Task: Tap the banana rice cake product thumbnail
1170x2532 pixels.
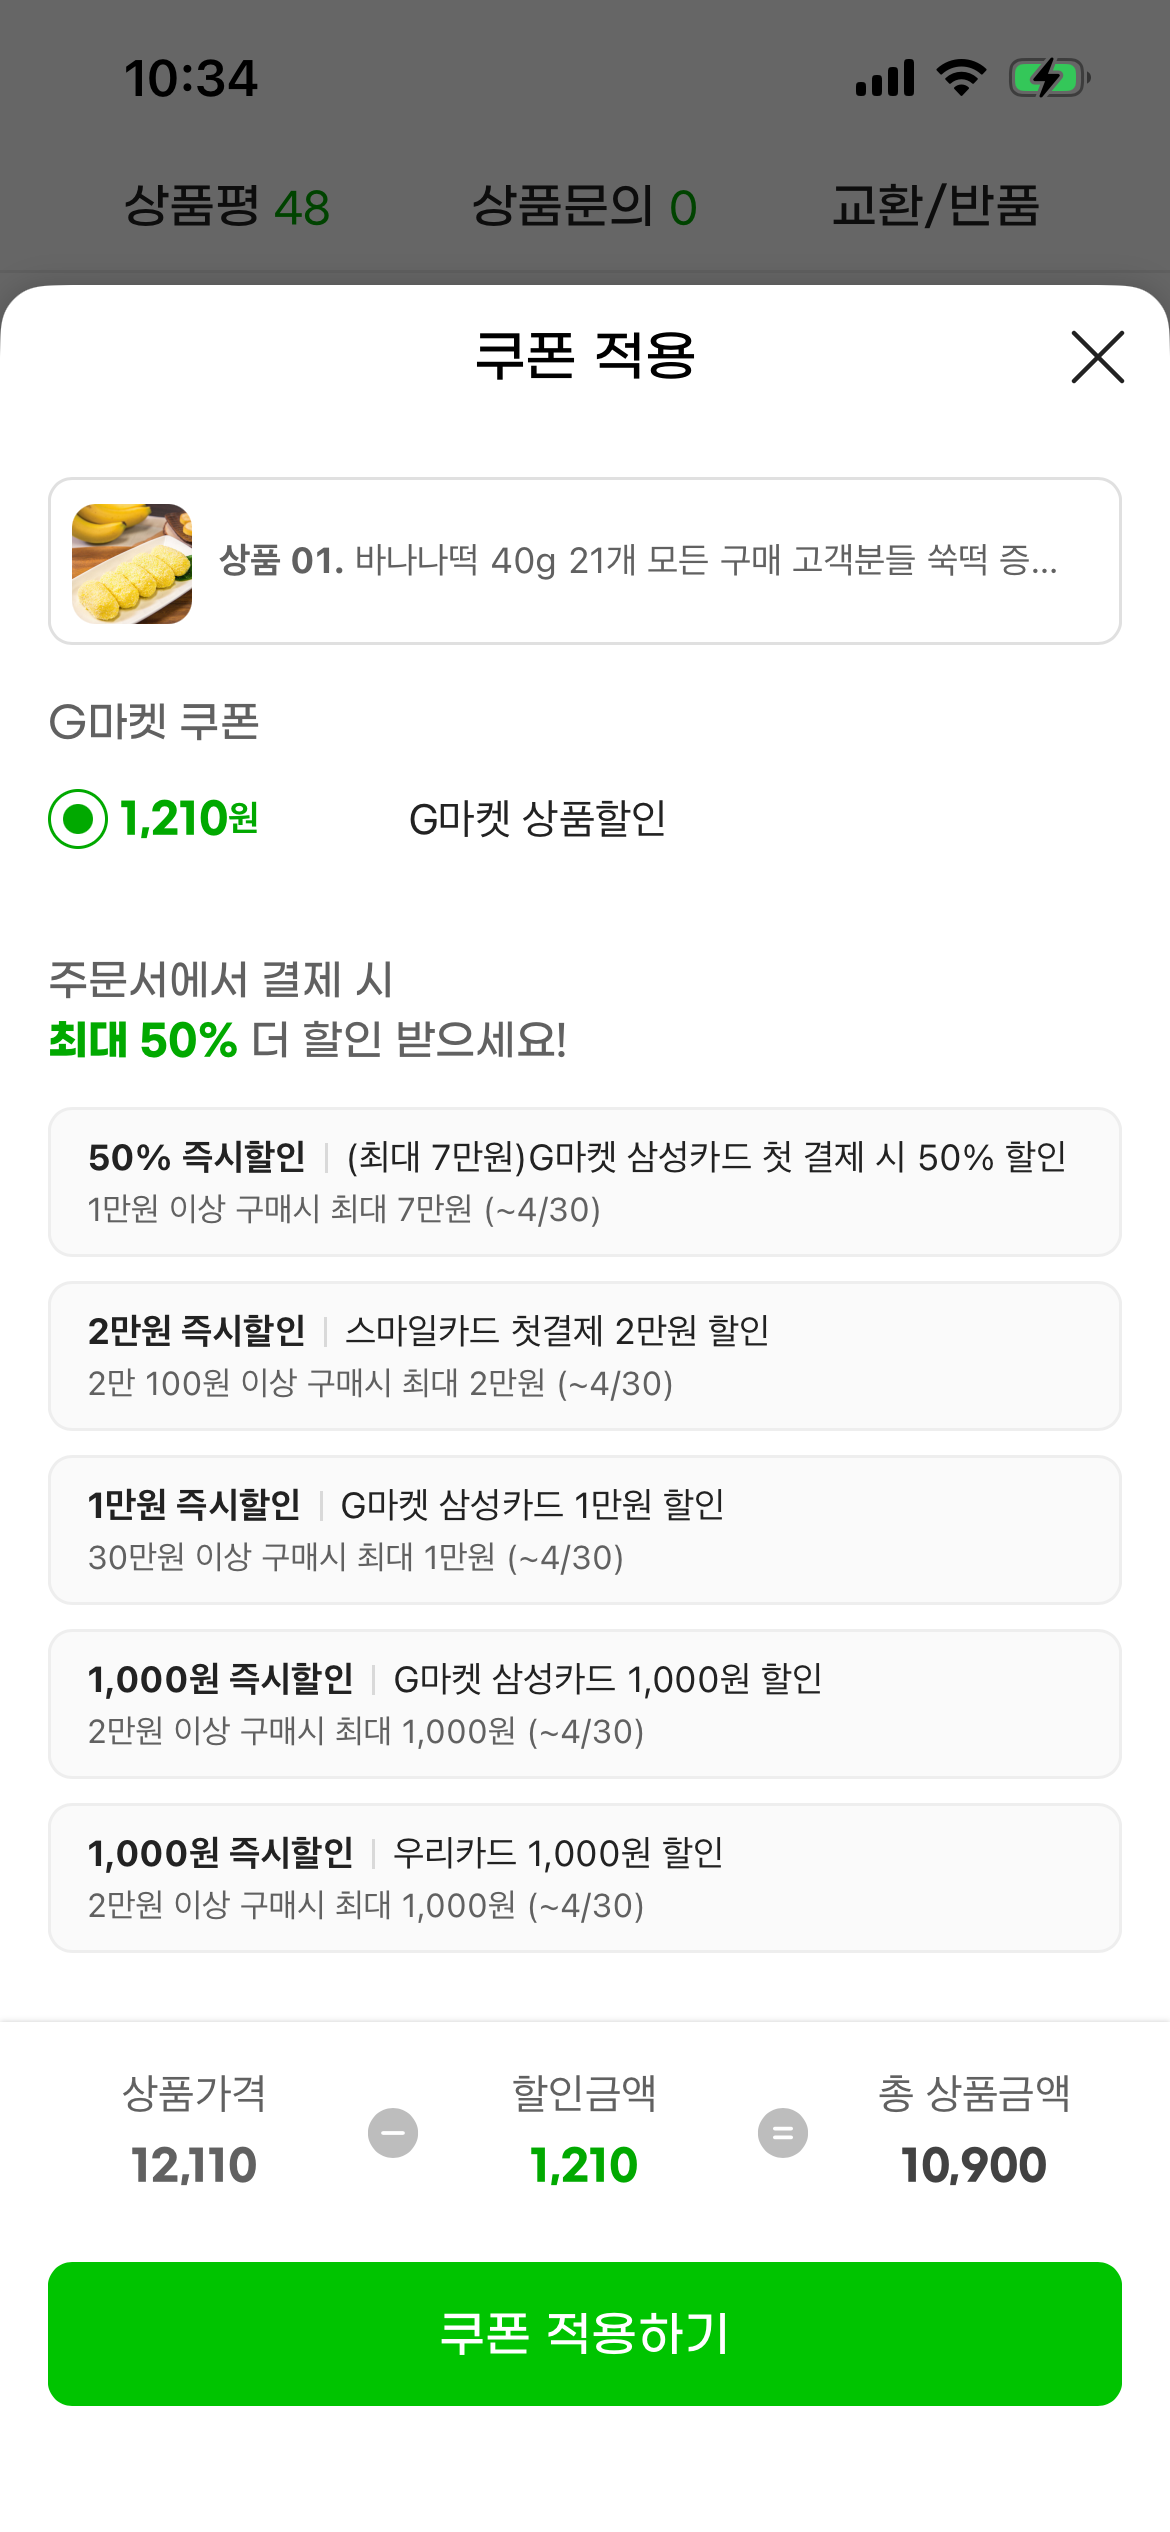Action: pyautogui.click(x=132, y=564)
